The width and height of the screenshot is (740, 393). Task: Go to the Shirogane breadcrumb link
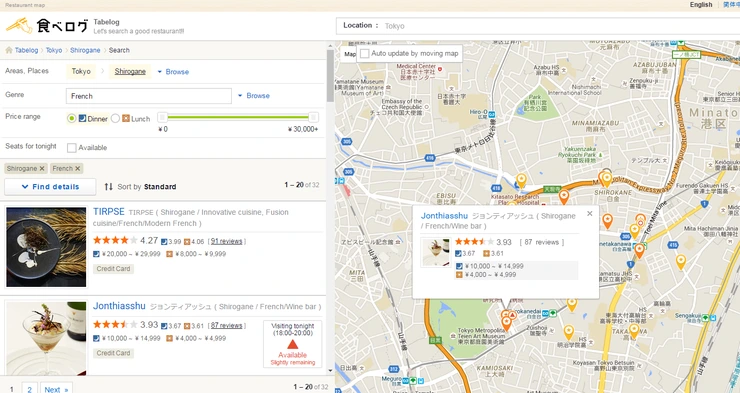click(85, 50)
